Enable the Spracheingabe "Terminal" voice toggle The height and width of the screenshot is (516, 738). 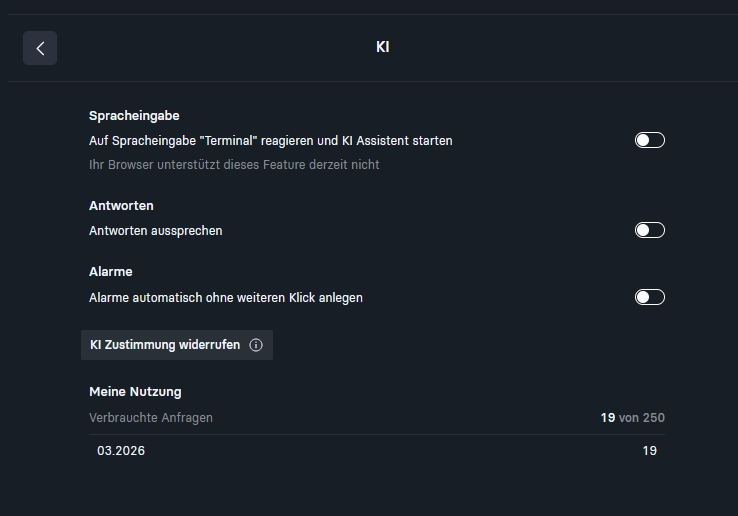[650, 140]
